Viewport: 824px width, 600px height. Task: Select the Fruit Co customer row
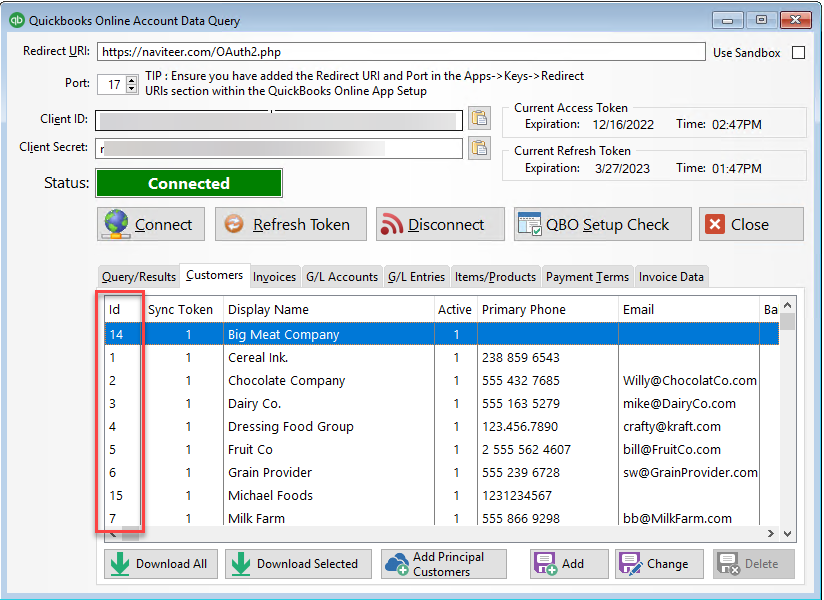click(441, 450)
